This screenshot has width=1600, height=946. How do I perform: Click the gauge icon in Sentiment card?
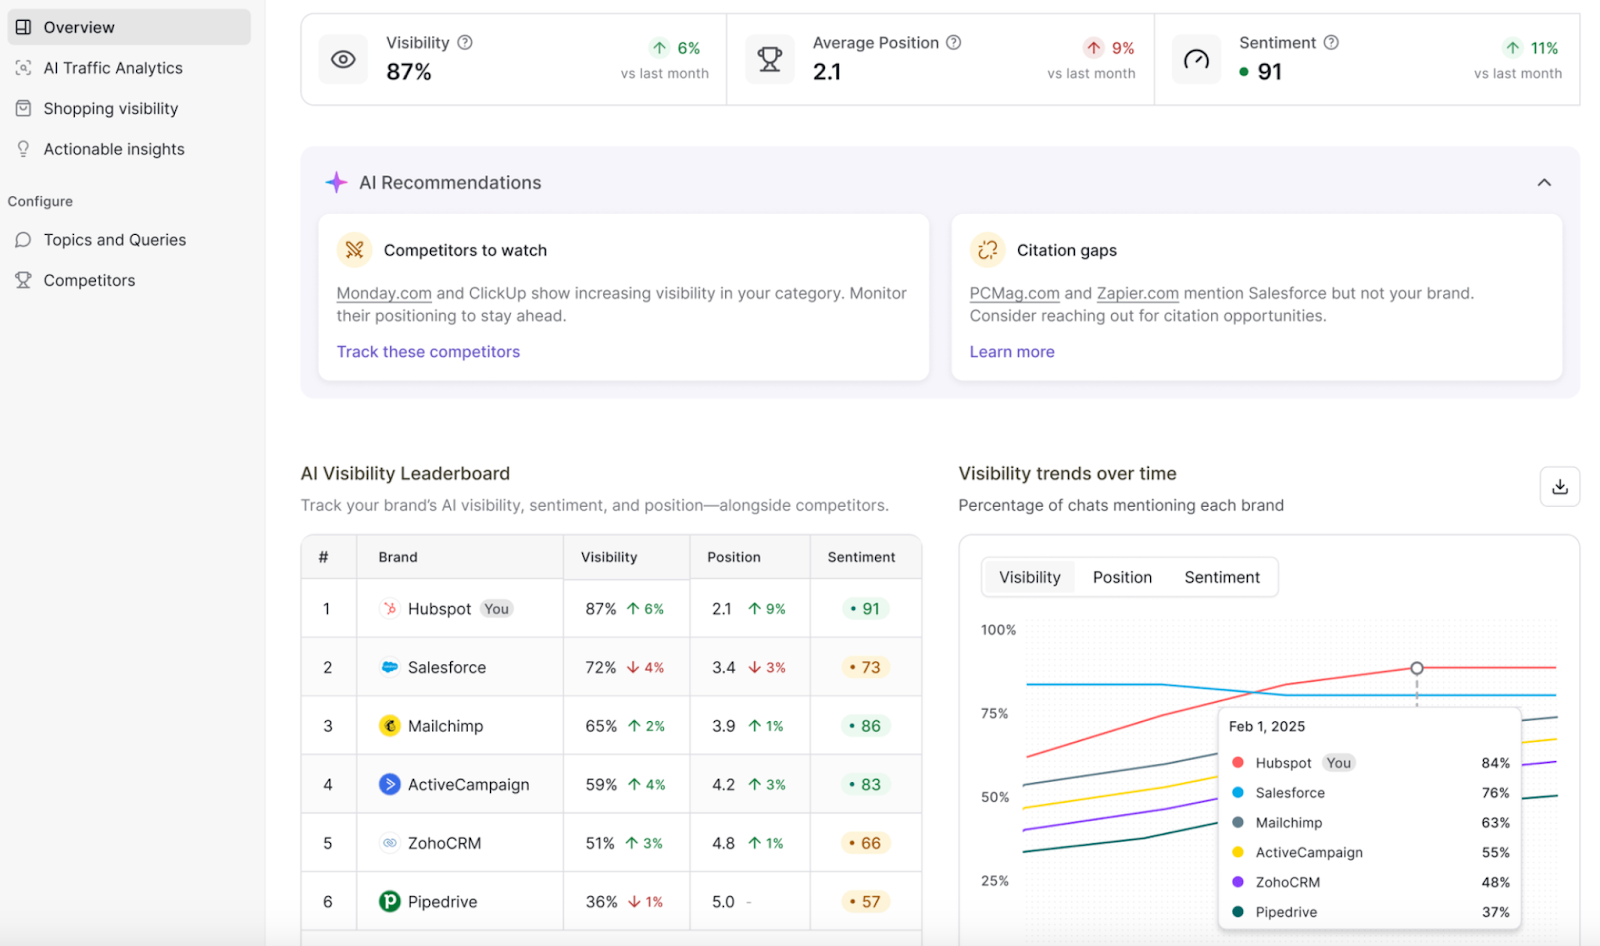[x=1196, y=60]
